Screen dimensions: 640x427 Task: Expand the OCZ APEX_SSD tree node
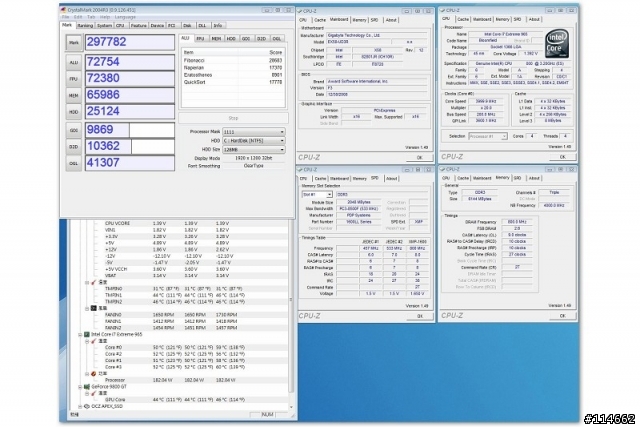(80, 406)
